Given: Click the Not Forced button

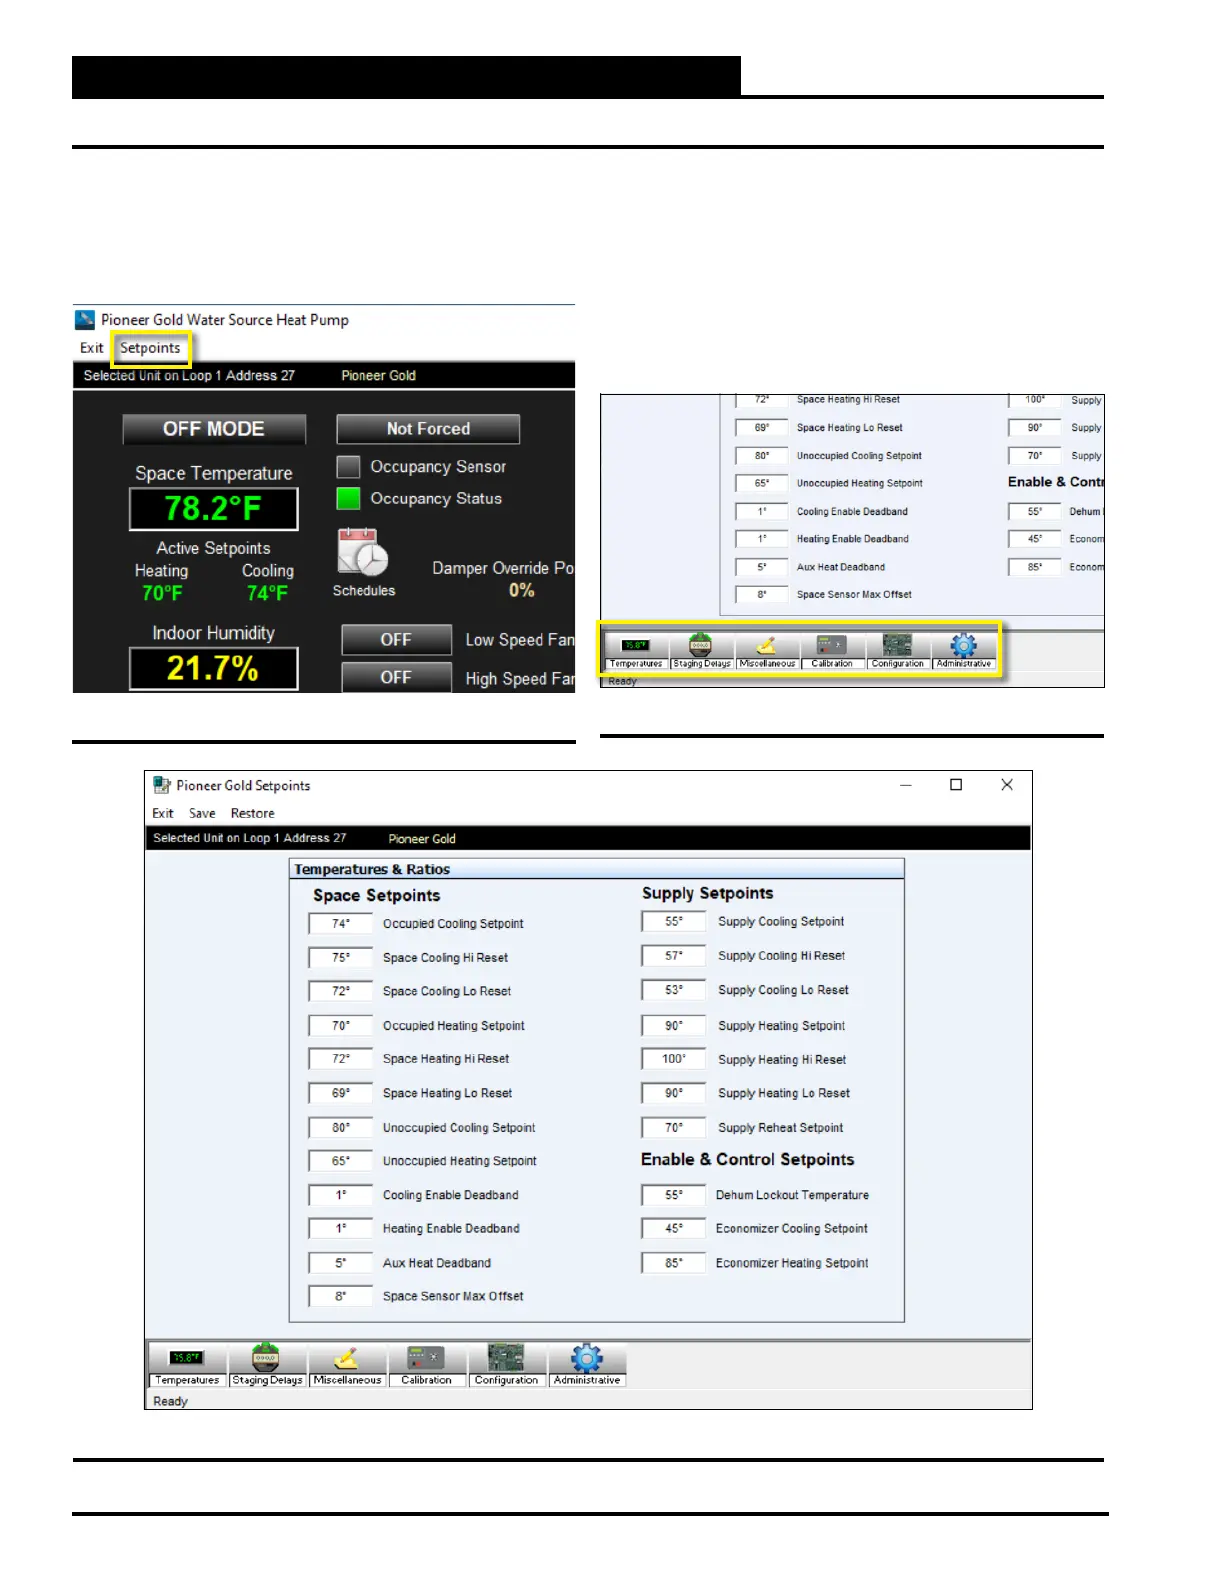Looking at the screenshot, I should [x=428, y=429].
